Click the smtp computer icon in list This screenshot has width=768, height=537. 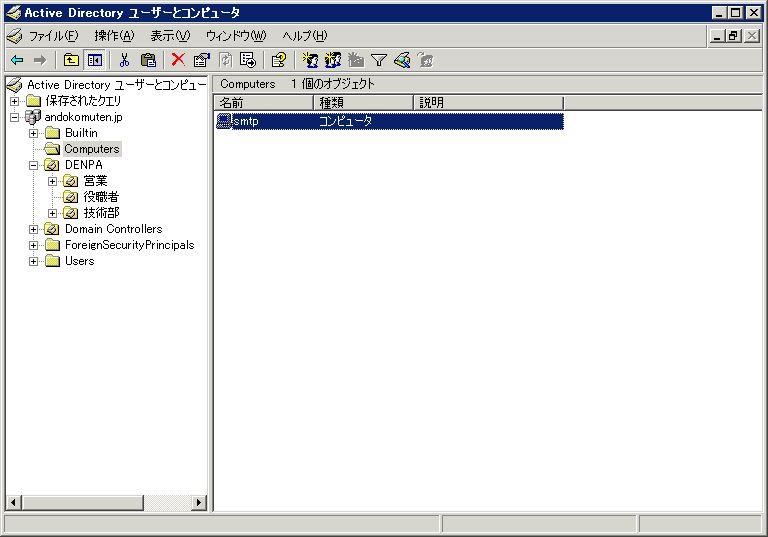click(224, 121)
